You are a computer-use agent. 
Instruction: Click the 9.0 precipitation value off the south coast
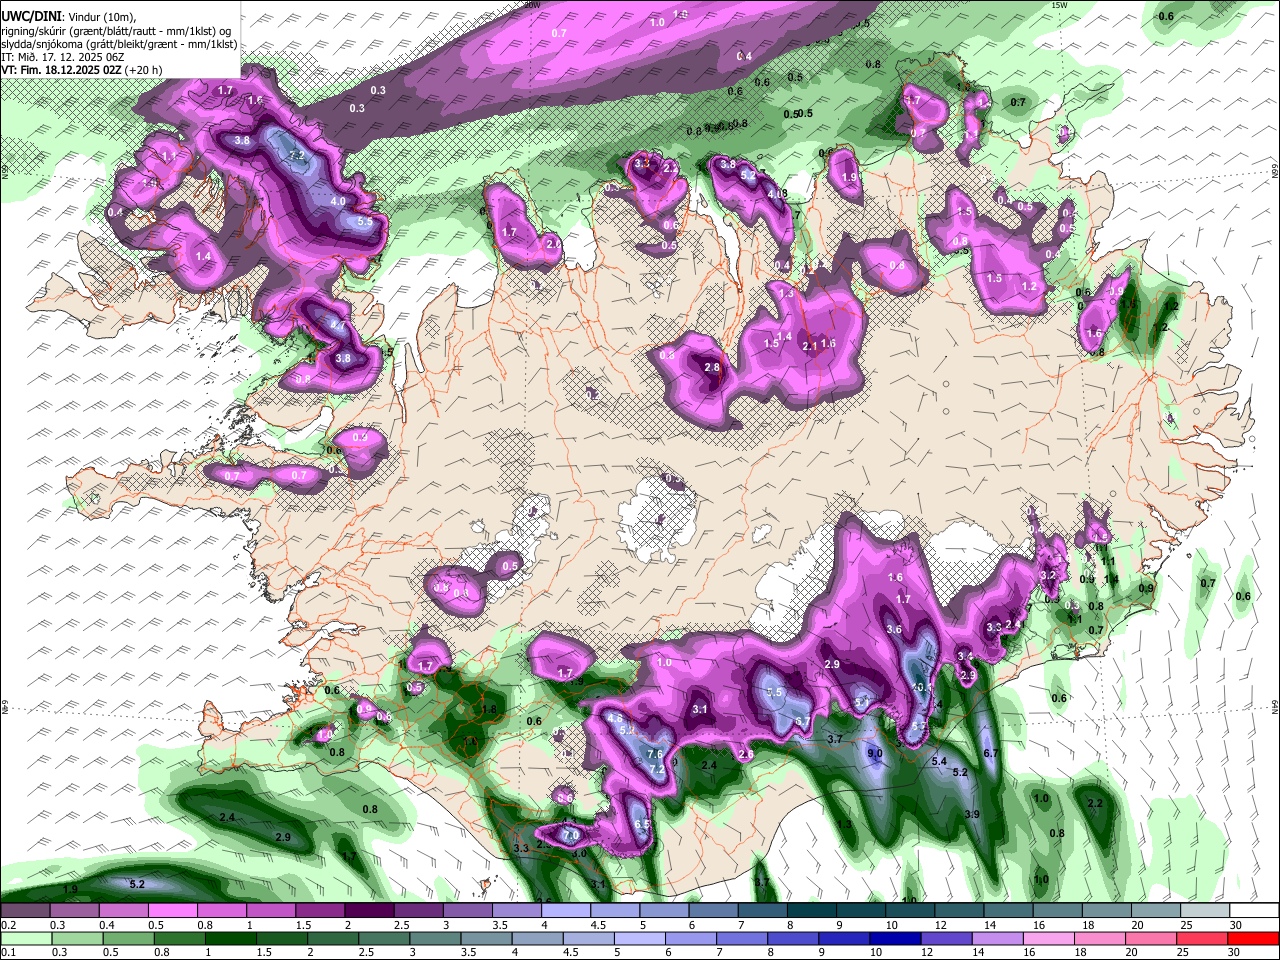[874, 753]
